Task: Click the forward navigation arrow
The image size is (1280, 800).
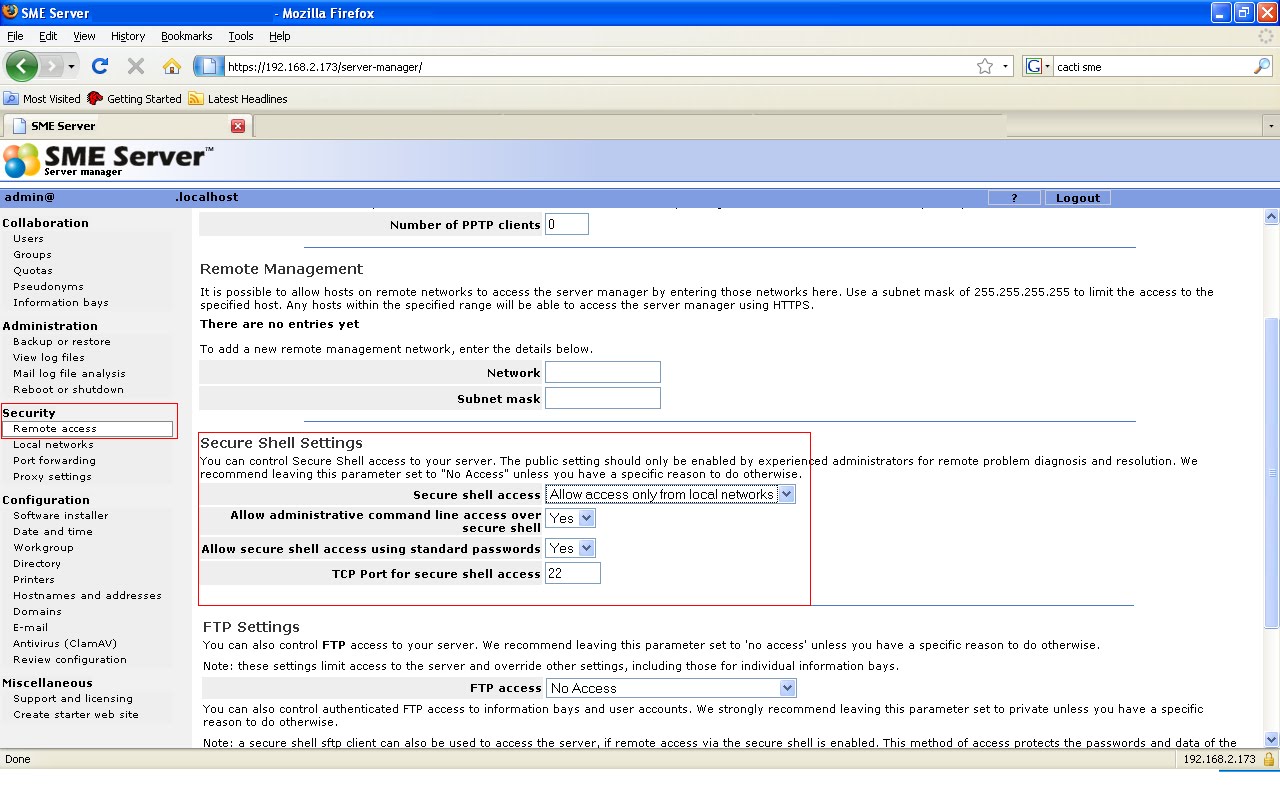Action: coord(52,66)
